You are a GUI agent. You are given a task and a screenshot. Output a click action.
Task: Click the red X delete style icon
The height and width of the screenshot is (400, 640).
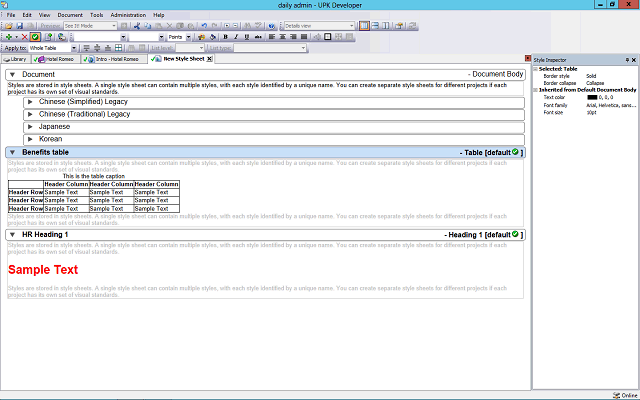pyautogui.click(x=24, y=36)
